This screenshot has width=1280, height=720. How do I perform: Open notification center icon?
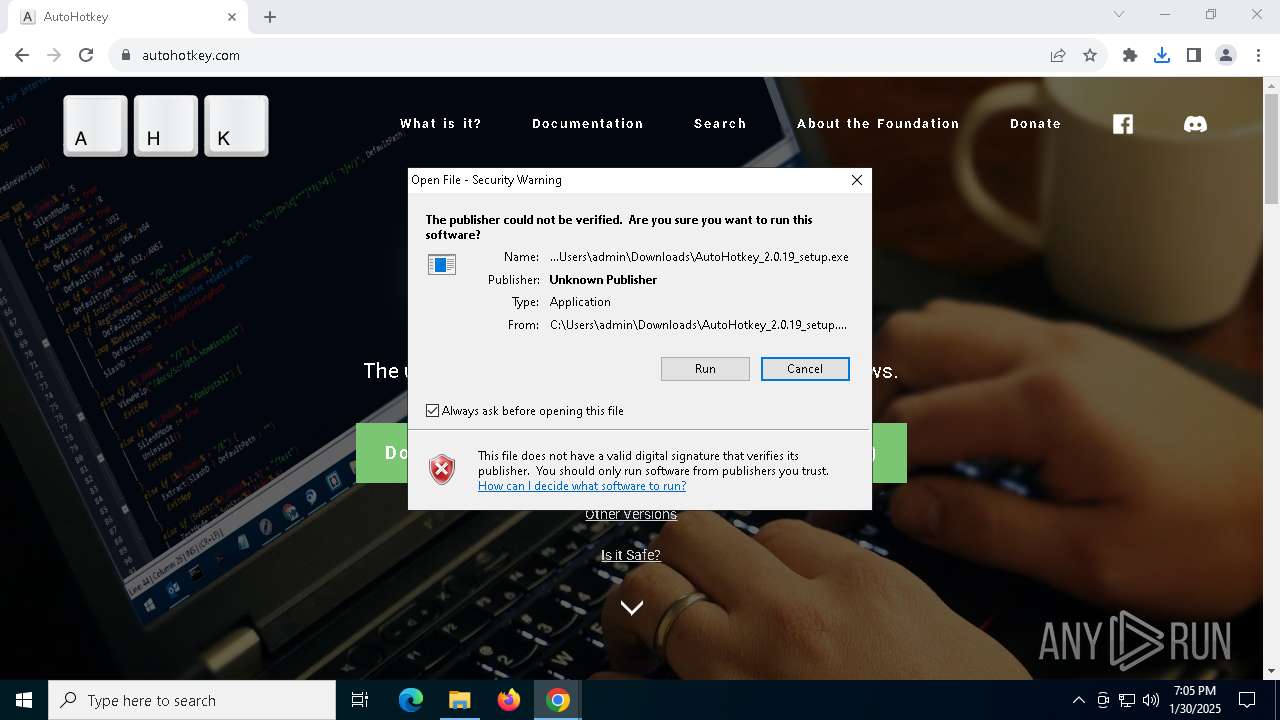tap(1247, 700)
